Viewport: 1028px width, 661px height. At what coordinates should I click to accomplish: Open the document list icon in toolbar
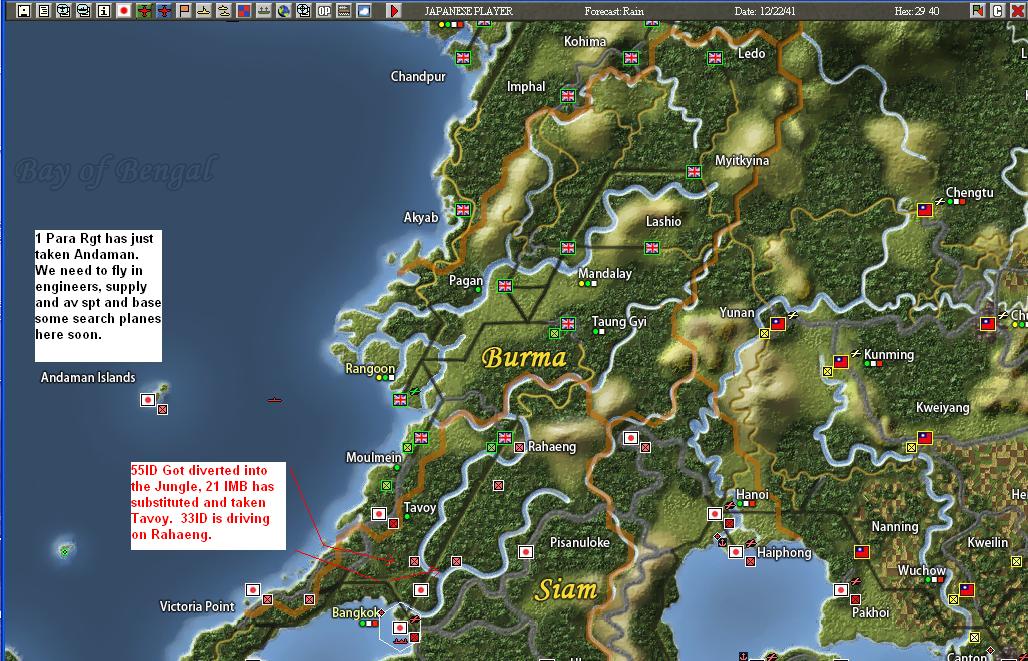[x=44, y=10]
